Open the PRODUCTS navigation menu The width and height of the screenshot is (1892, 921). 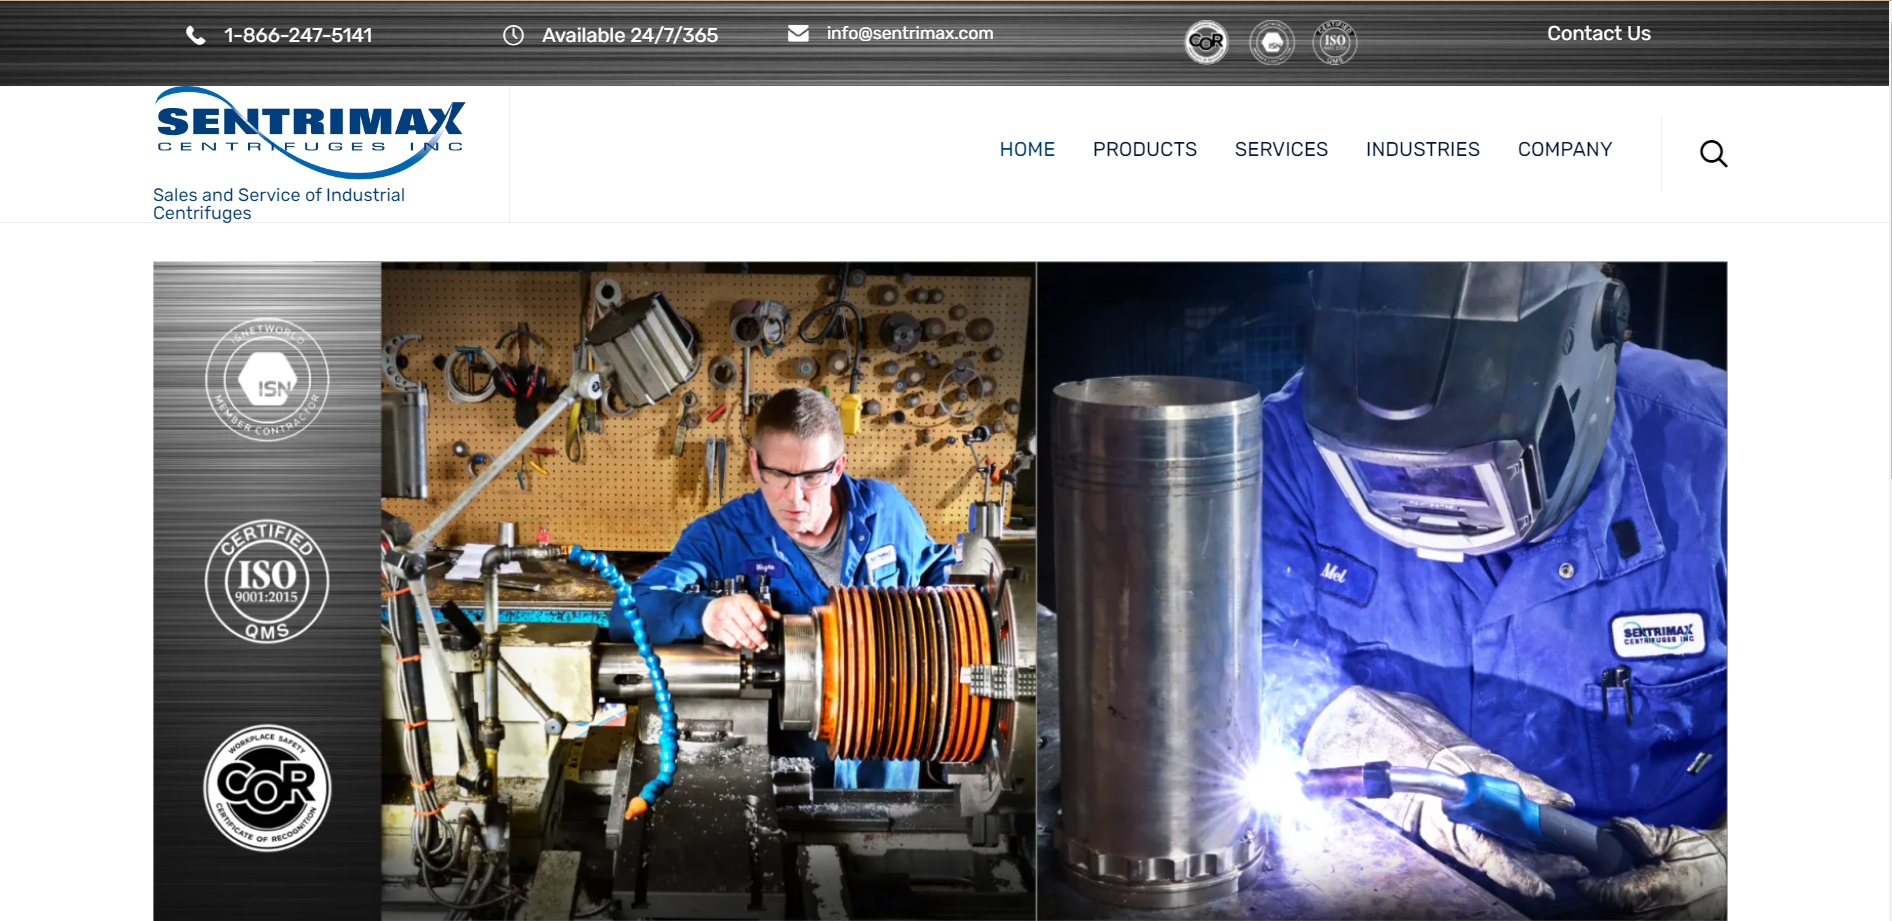click(x=1144, y=149)
